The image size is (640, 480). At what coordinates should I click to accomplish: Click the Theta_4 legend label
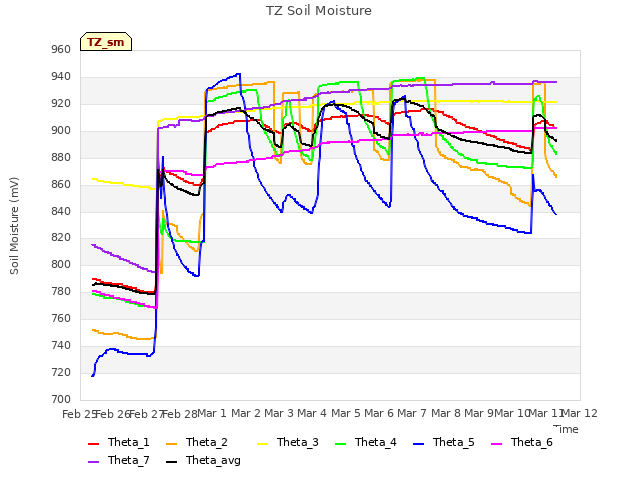tap(376, 442)
